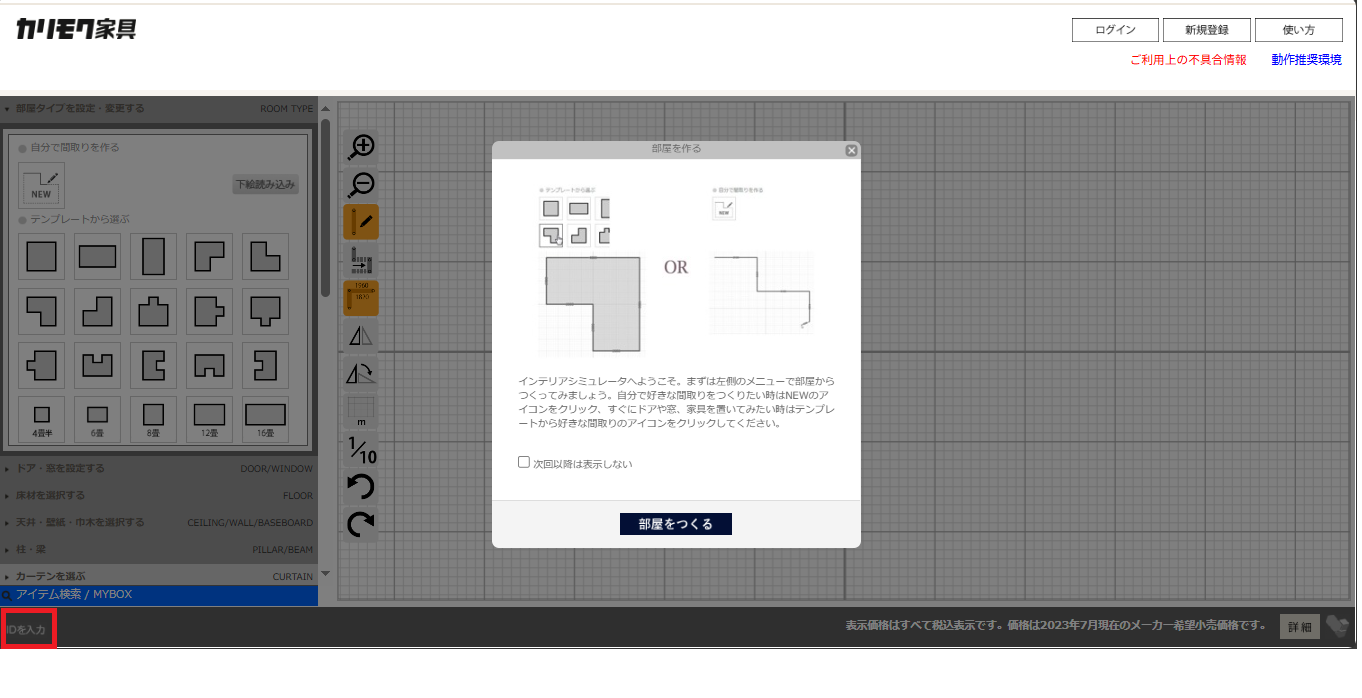
Task: Expand the ドア・窓を設定する DOOR/WINDOW section
Action: [x=159, y=468]
